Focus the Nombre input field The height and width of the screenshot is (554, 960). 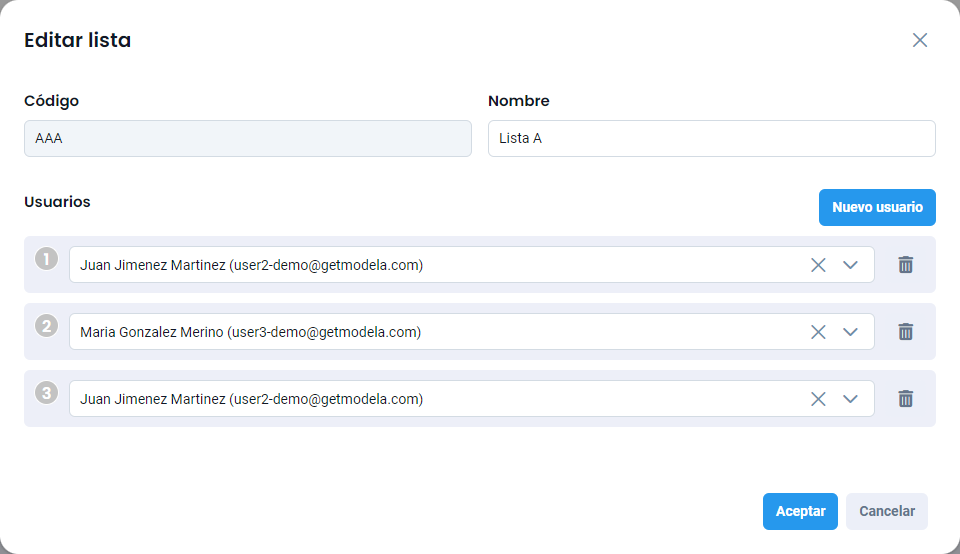pos(711,139)
